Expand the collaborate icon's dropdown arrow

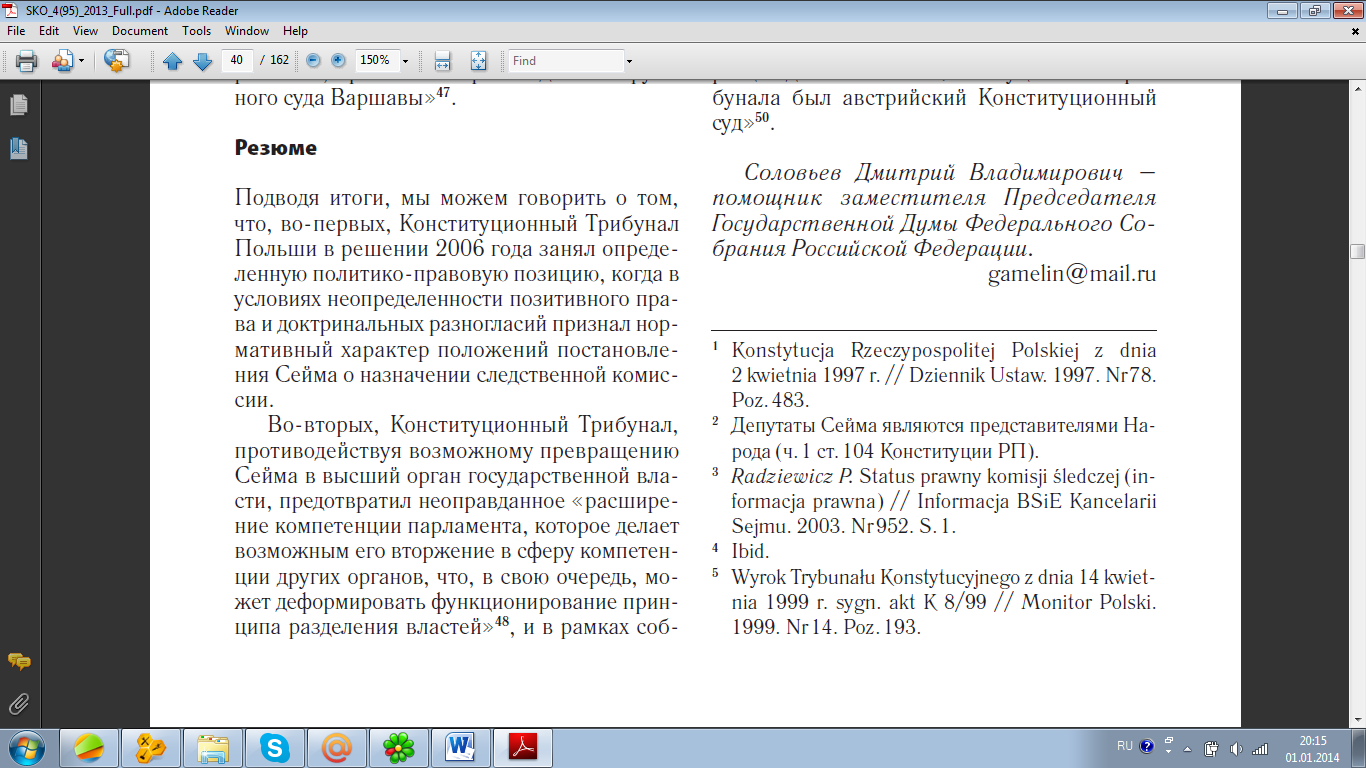(81, 61)
